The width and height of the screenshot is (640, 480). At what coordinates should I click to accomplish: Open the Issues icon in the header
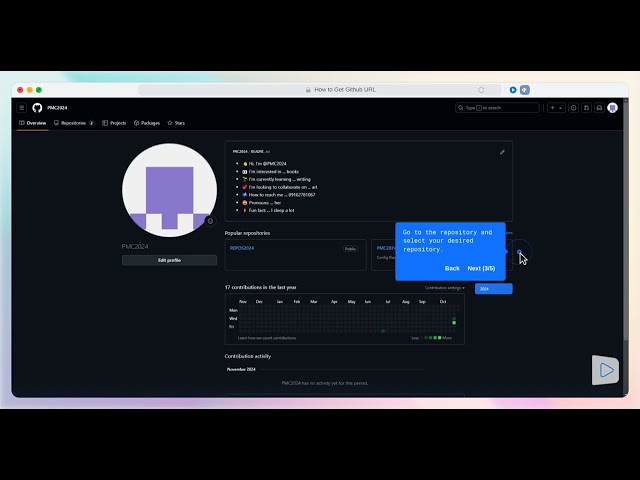point(573,108)
